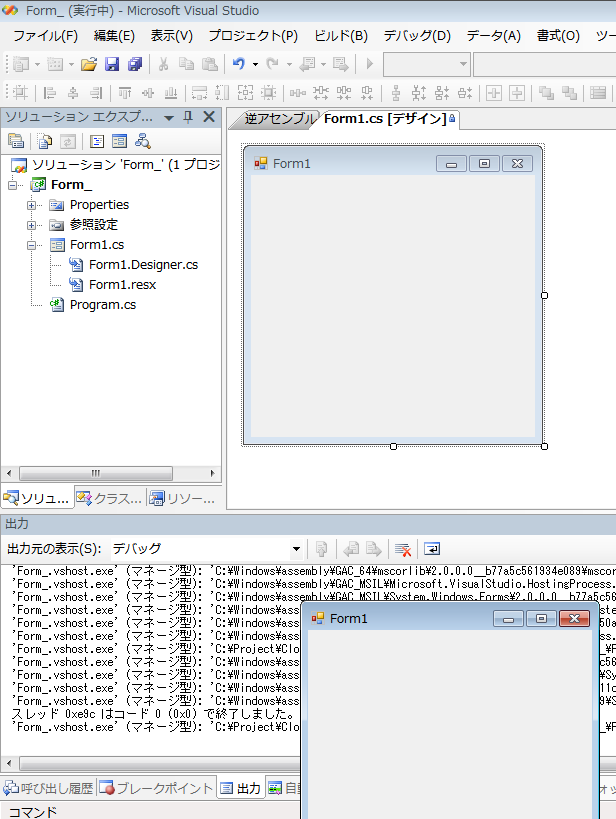
Task: Click the Save floppy disk icon
Action: point(112,64)
